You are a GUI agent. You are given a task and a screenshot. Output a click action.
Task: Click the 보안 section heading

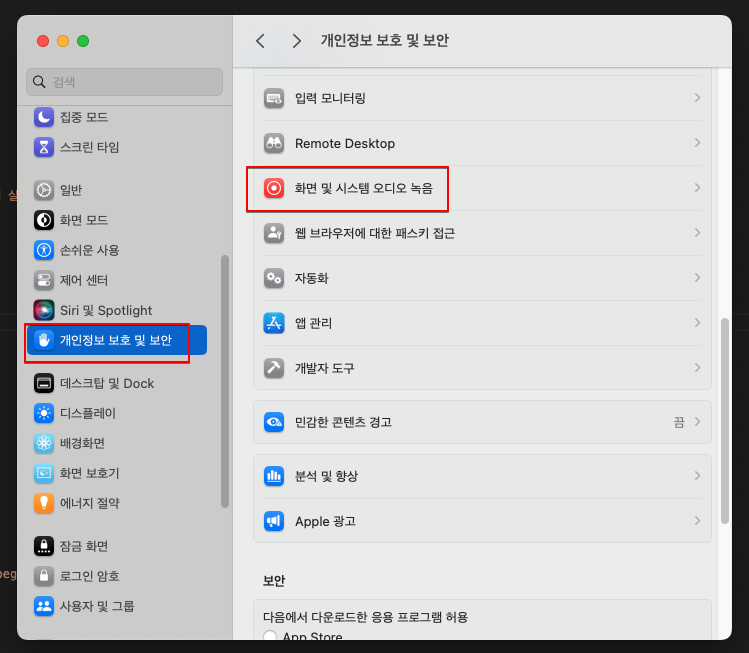[x=274, y=581]
